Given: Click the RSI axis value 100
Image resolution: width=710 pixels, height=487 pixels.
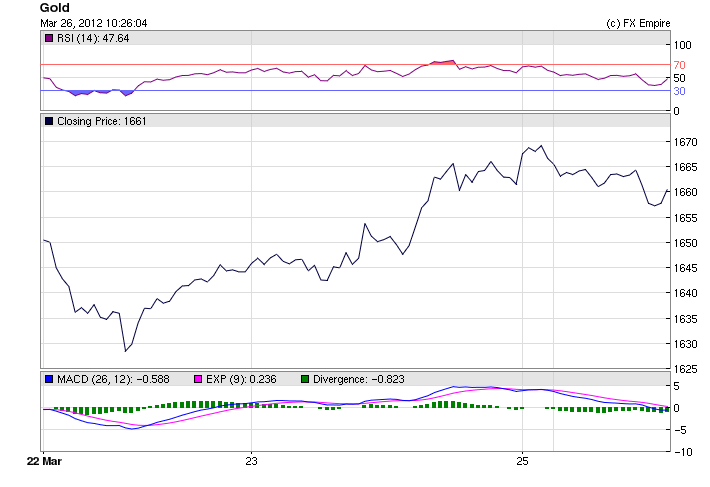Looking at the screenshot, I should 682,45.
